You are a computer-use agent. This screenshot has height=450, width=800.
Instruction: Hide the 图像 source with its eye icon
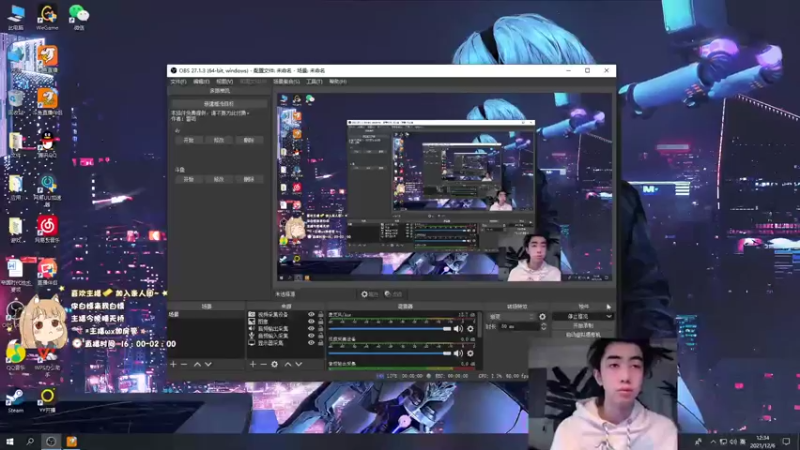(311, 322)
